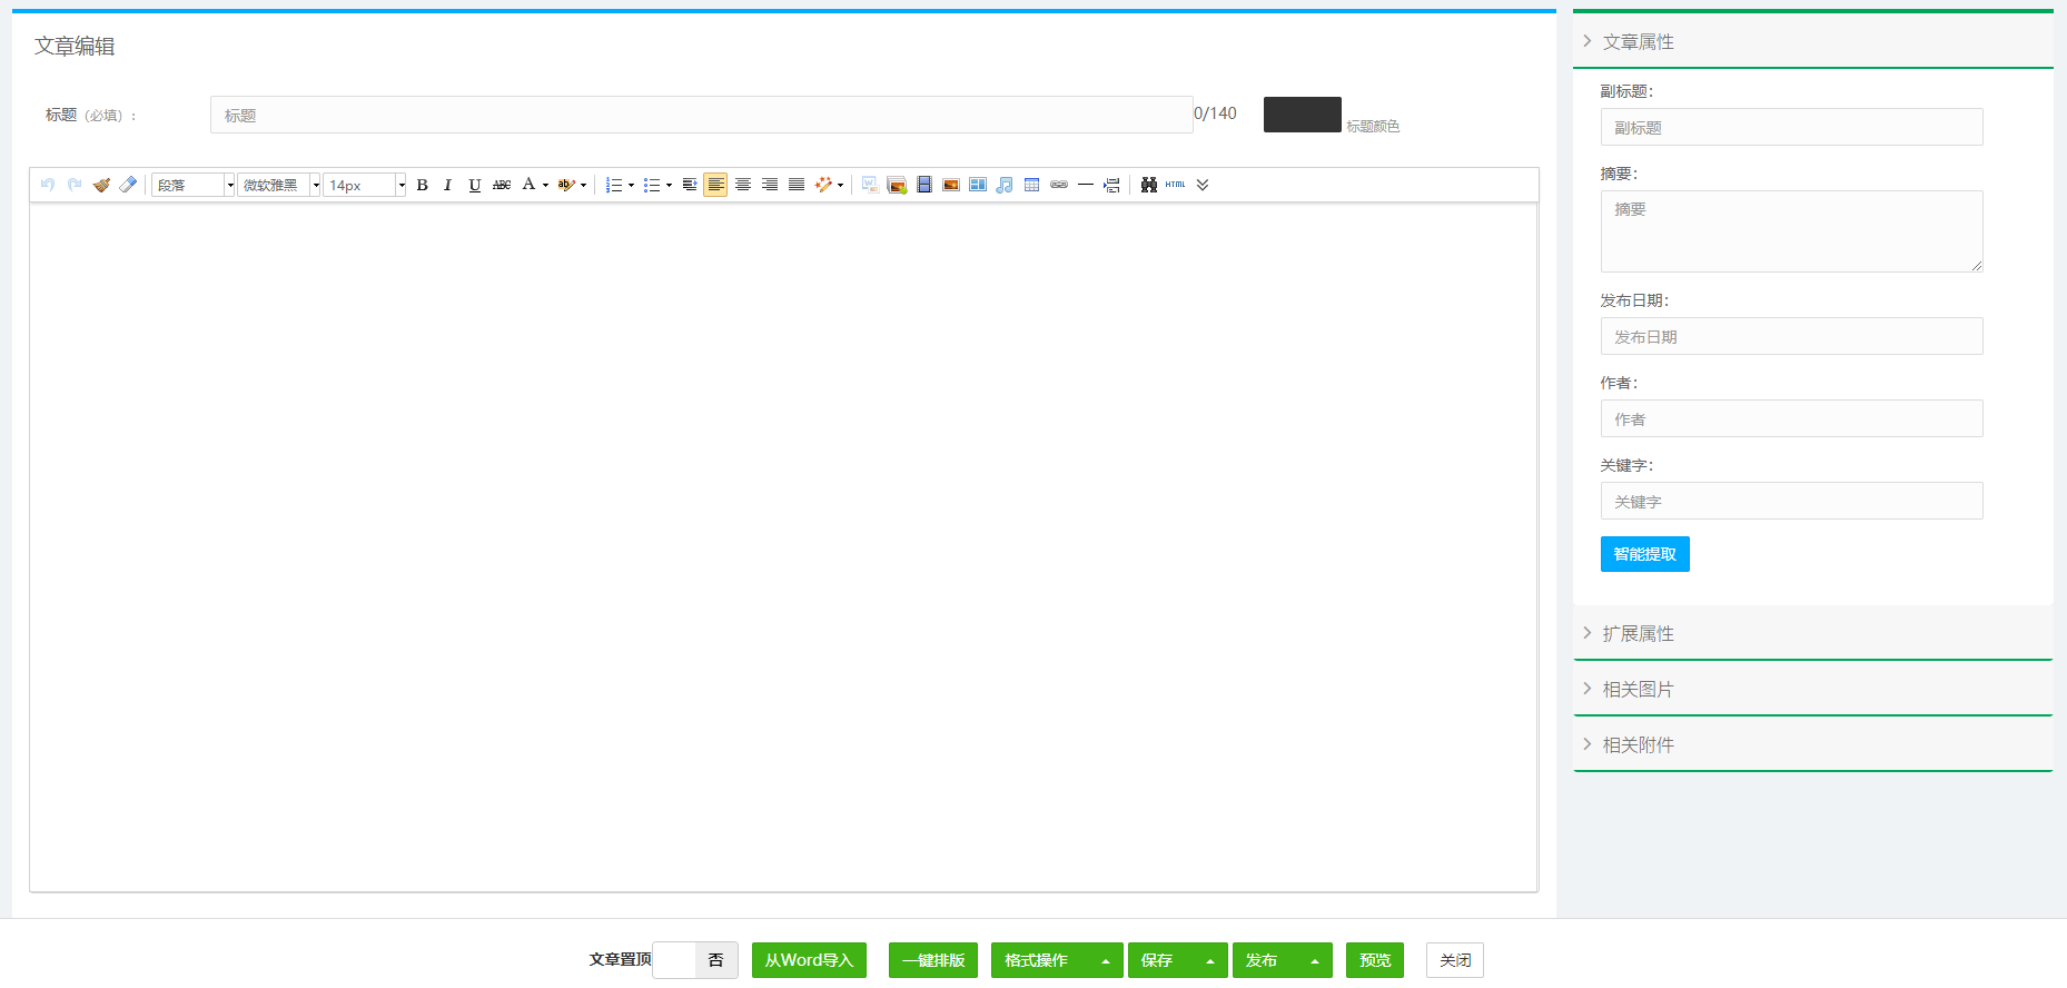Viewport: 2067px width, 988px height.
Task: Click the italic formatting icon
Action: coord(448,185)
